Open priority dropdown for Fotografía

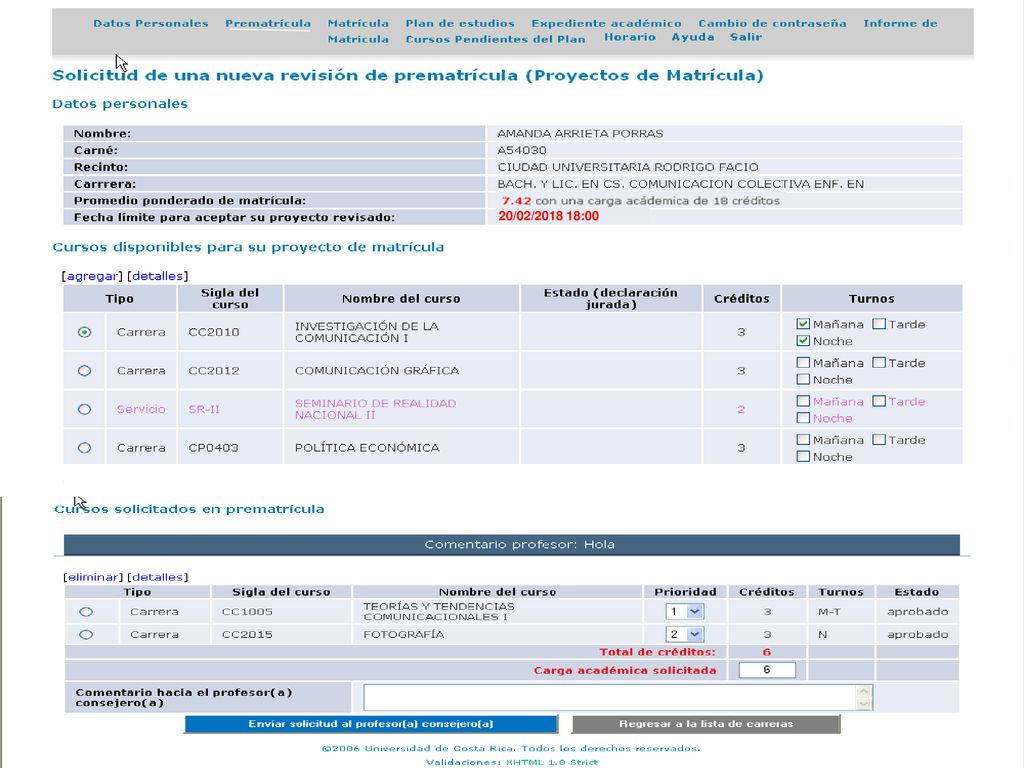point(684,634)
